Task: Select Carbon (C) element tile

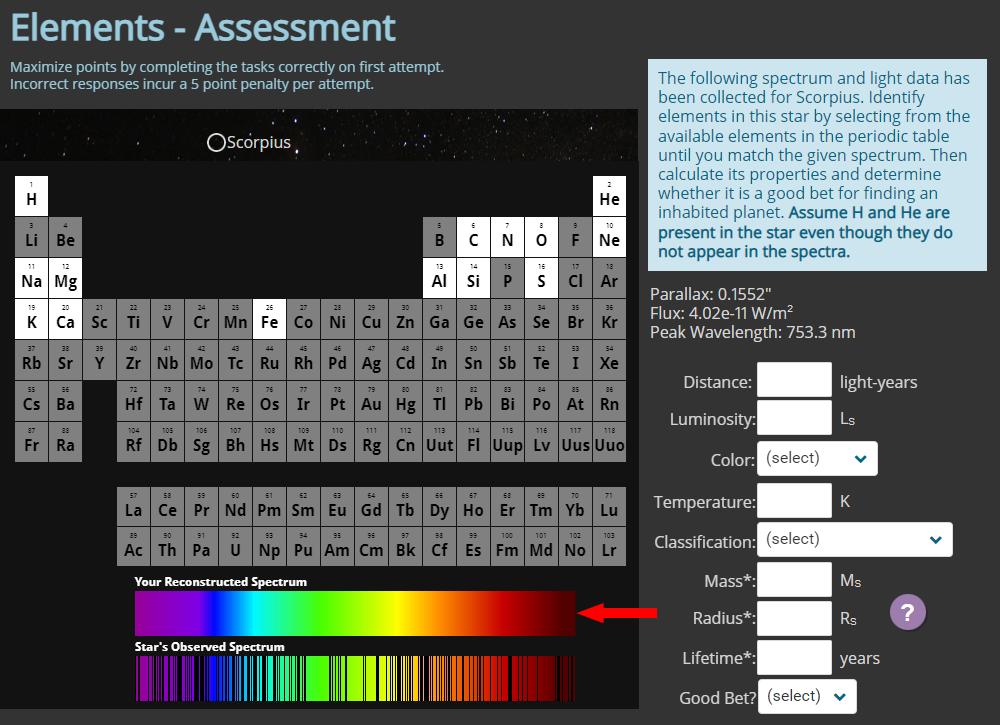Action: click(473, 237)
